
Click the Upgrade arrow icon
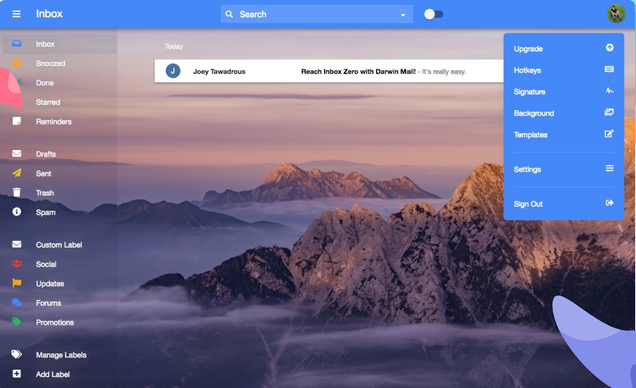[609, 48]
